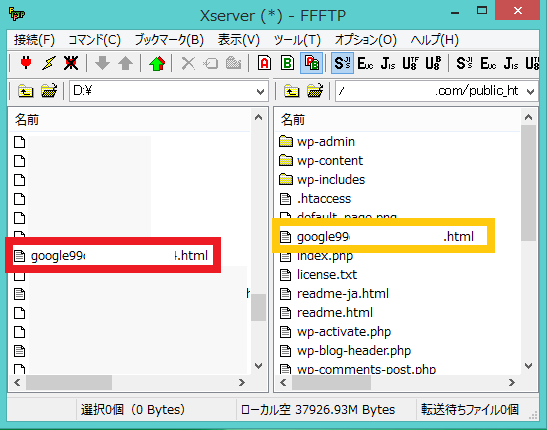Click the X Delete icon in toolbar
This screenshot has height=430, width=547.
pos(188,63)
